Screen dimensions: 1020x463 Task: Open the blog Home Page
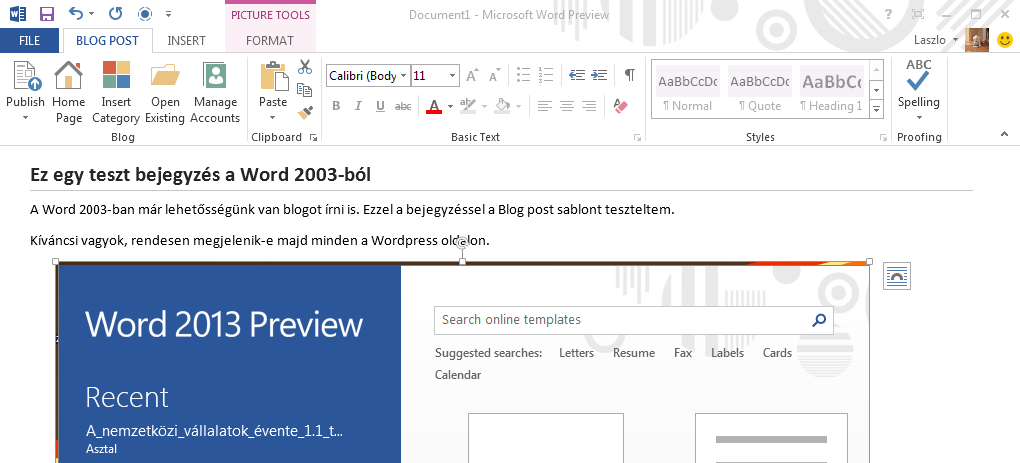pos(68,92)
